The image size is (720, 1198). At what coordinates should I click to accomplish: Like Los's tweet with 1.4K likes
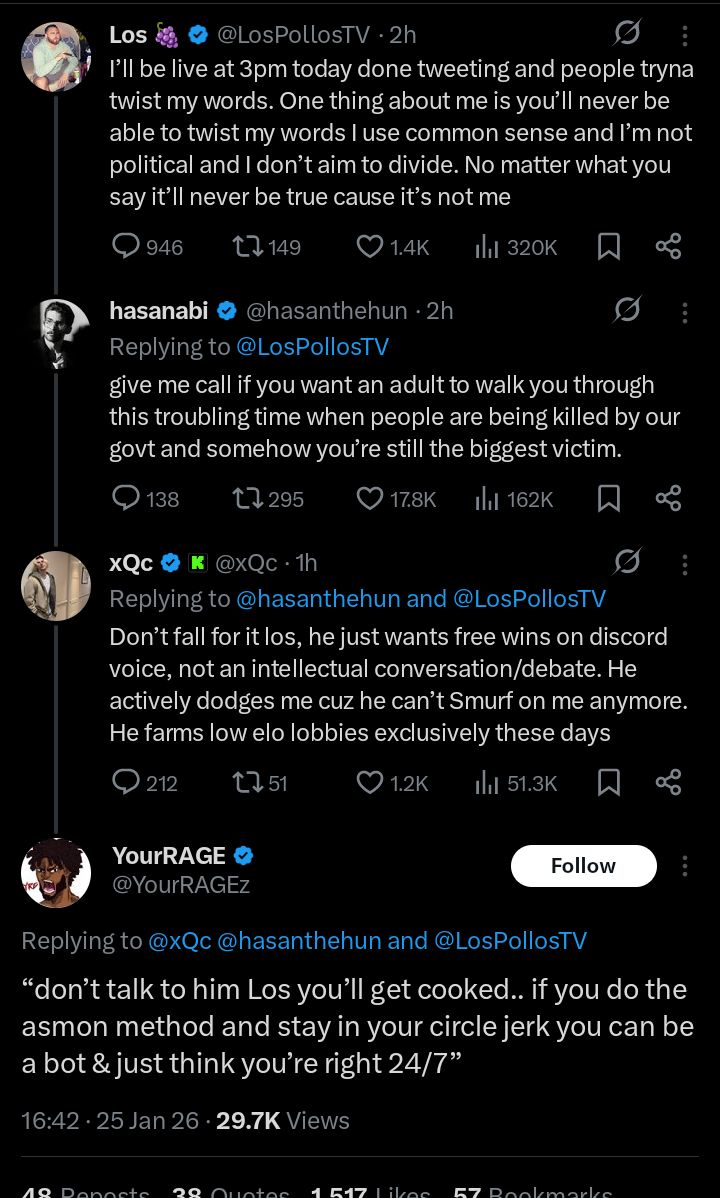coord(370,246)
